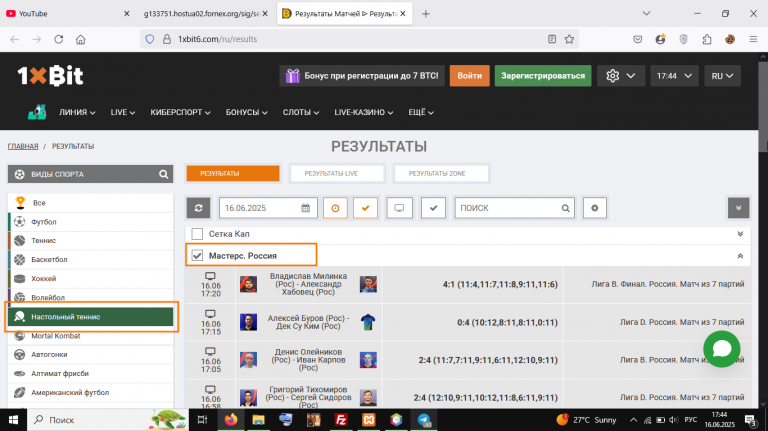This screenshot has height=431, width=768.
Task: Select Американский футбол in sports list
Action: click(x=91, y=393)
